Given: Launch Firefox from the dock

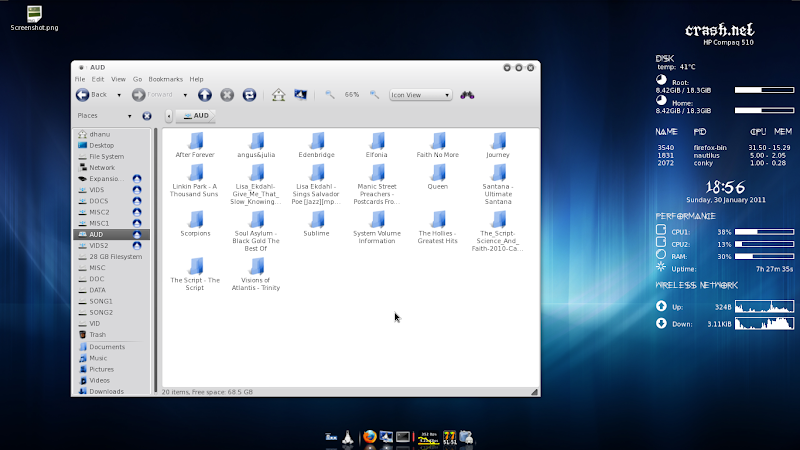Looking at the screenshot, I should (x=369, y=437).
